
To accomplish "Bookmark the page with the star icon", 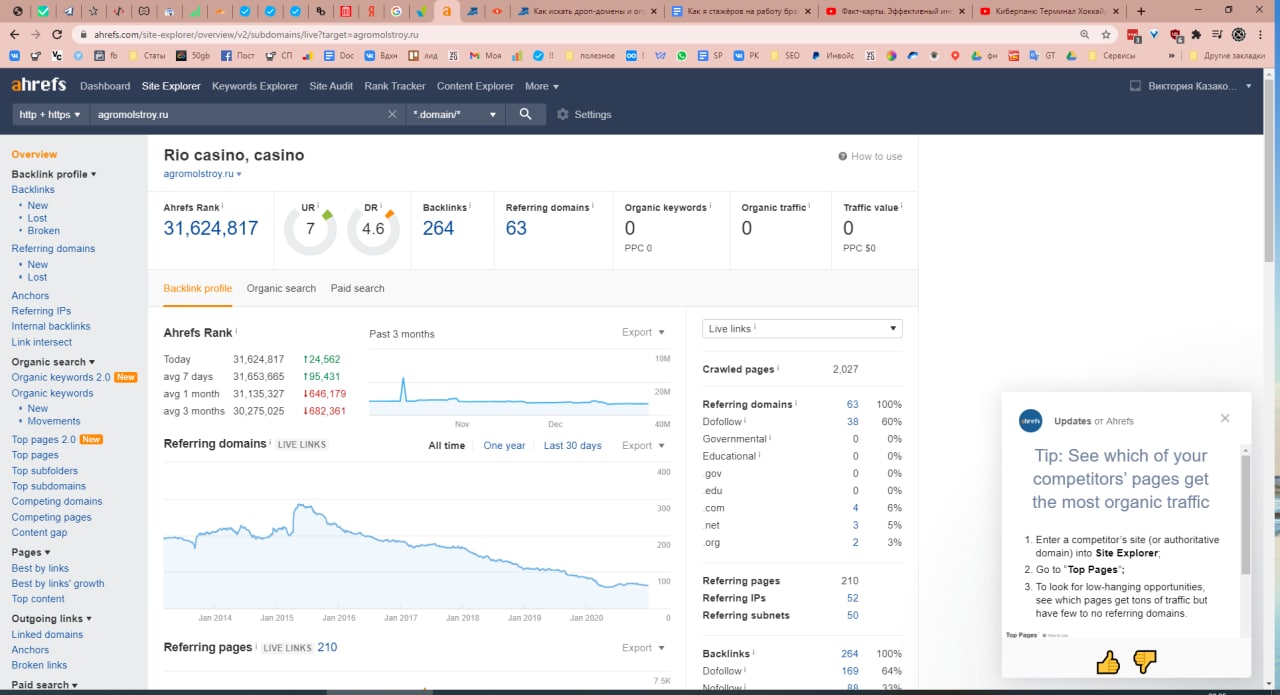I will coord(1106,34).
